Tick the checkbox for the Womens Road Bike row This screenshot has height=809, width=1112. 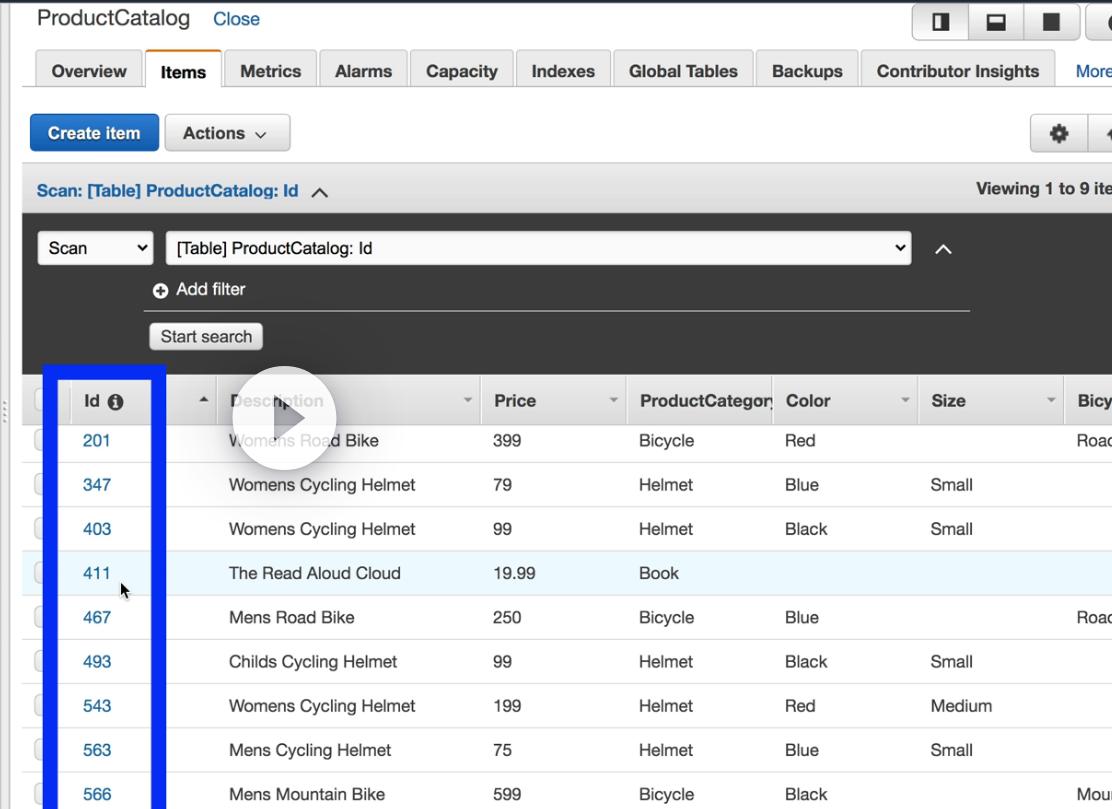[38, 441]
